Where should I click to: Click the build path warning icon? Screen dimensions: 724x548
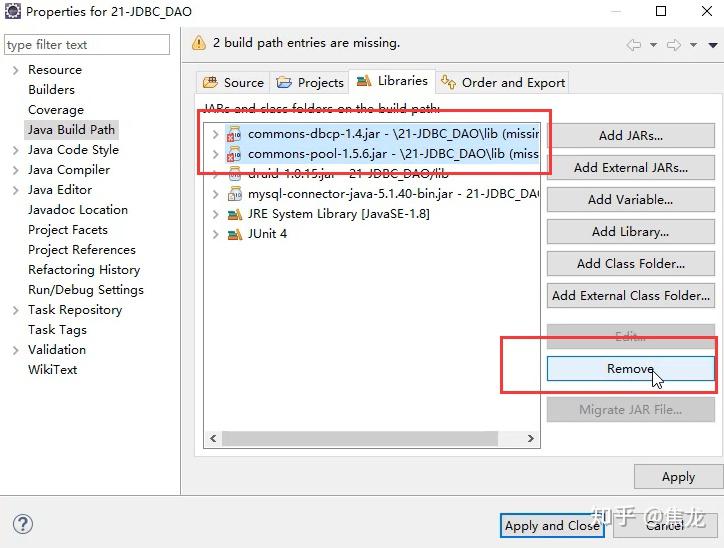(x=199, y=42)
